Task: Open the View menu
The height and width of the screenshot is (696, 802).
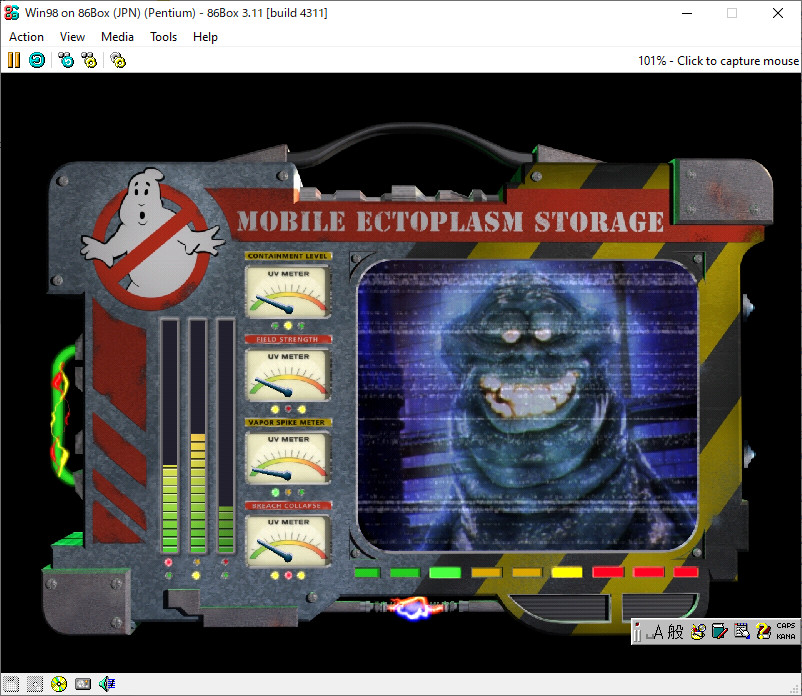Action: point(72,37)
